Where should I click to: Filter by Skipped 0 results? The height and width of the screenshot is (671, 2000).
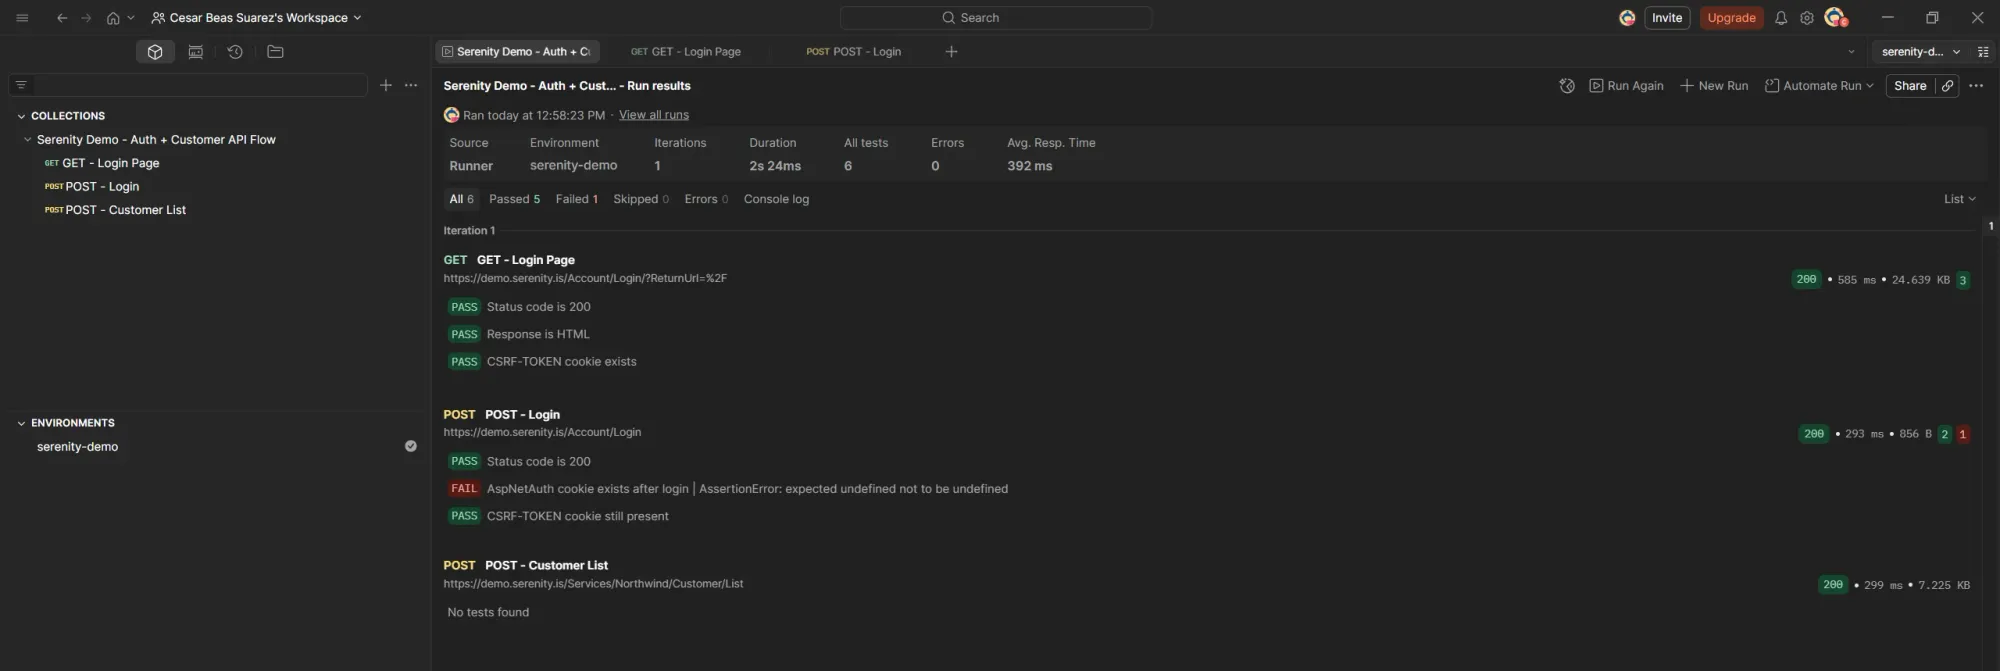[641, 199]
